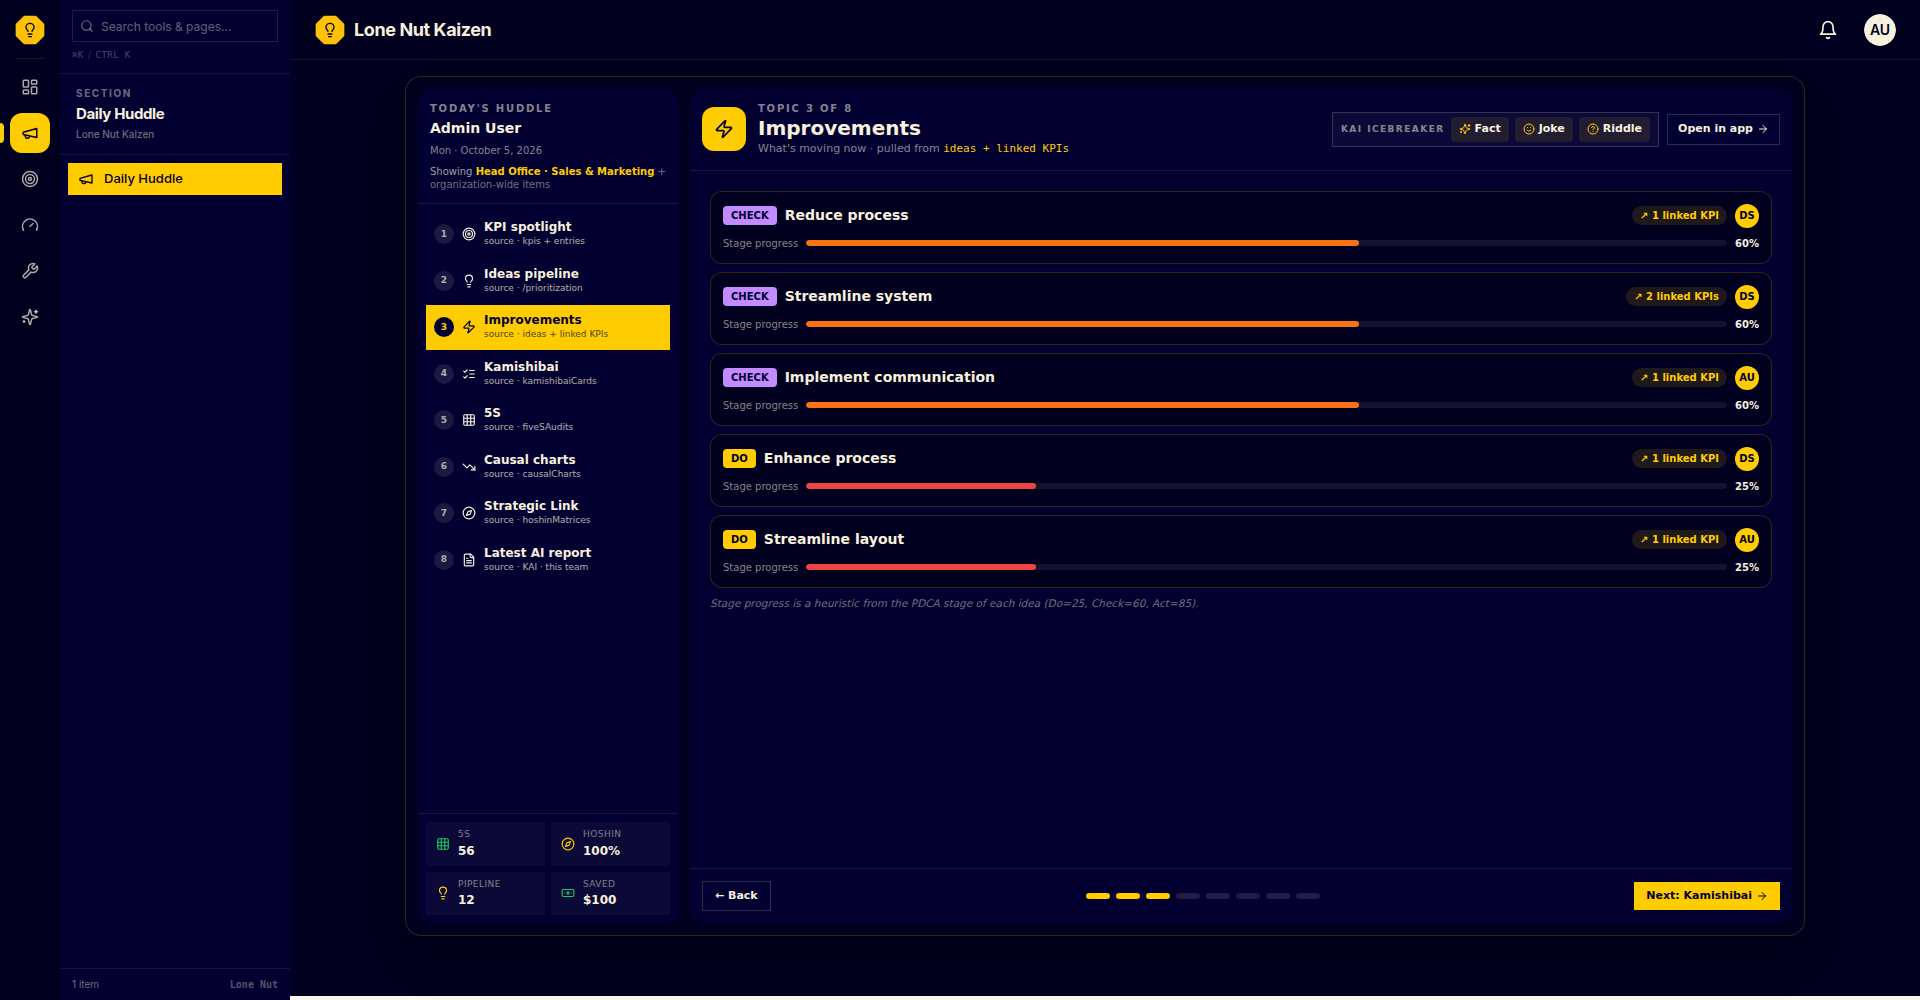1920x1000 pixels.
Task: Go to KPI spotlight topic
Action: [548, 234]
